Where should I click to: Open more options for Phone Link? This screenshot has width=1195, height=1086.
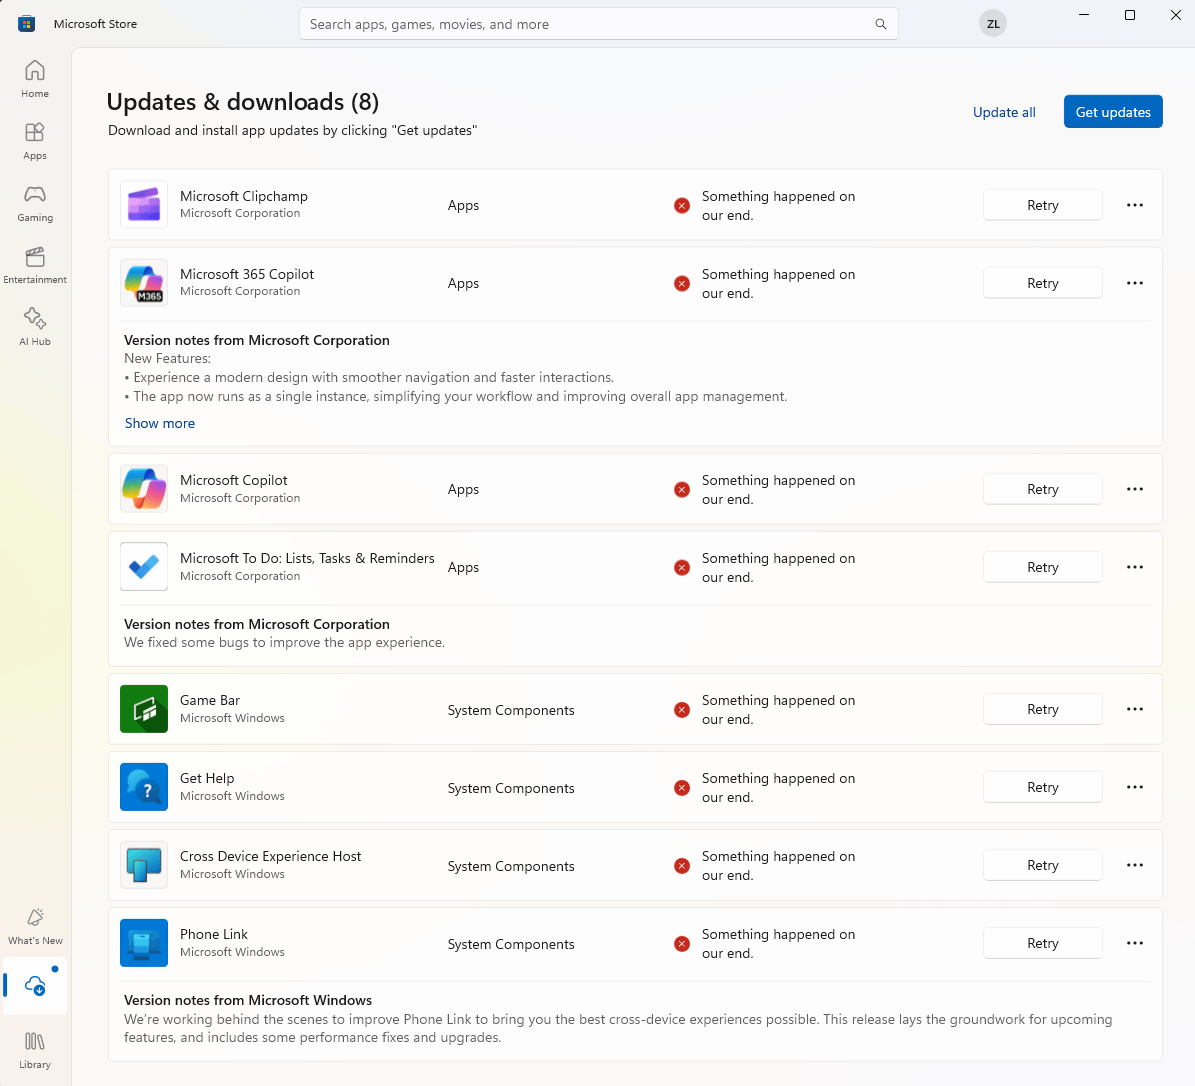(x=1135, y=943)
